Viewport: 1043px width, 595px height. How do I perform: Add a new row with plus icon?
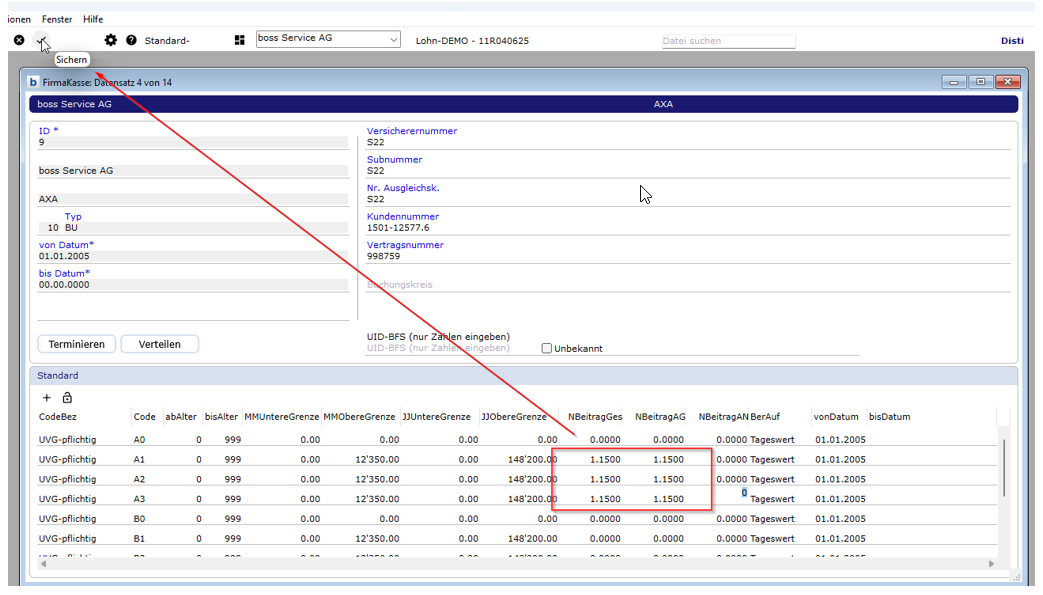[x=46, y=398]
